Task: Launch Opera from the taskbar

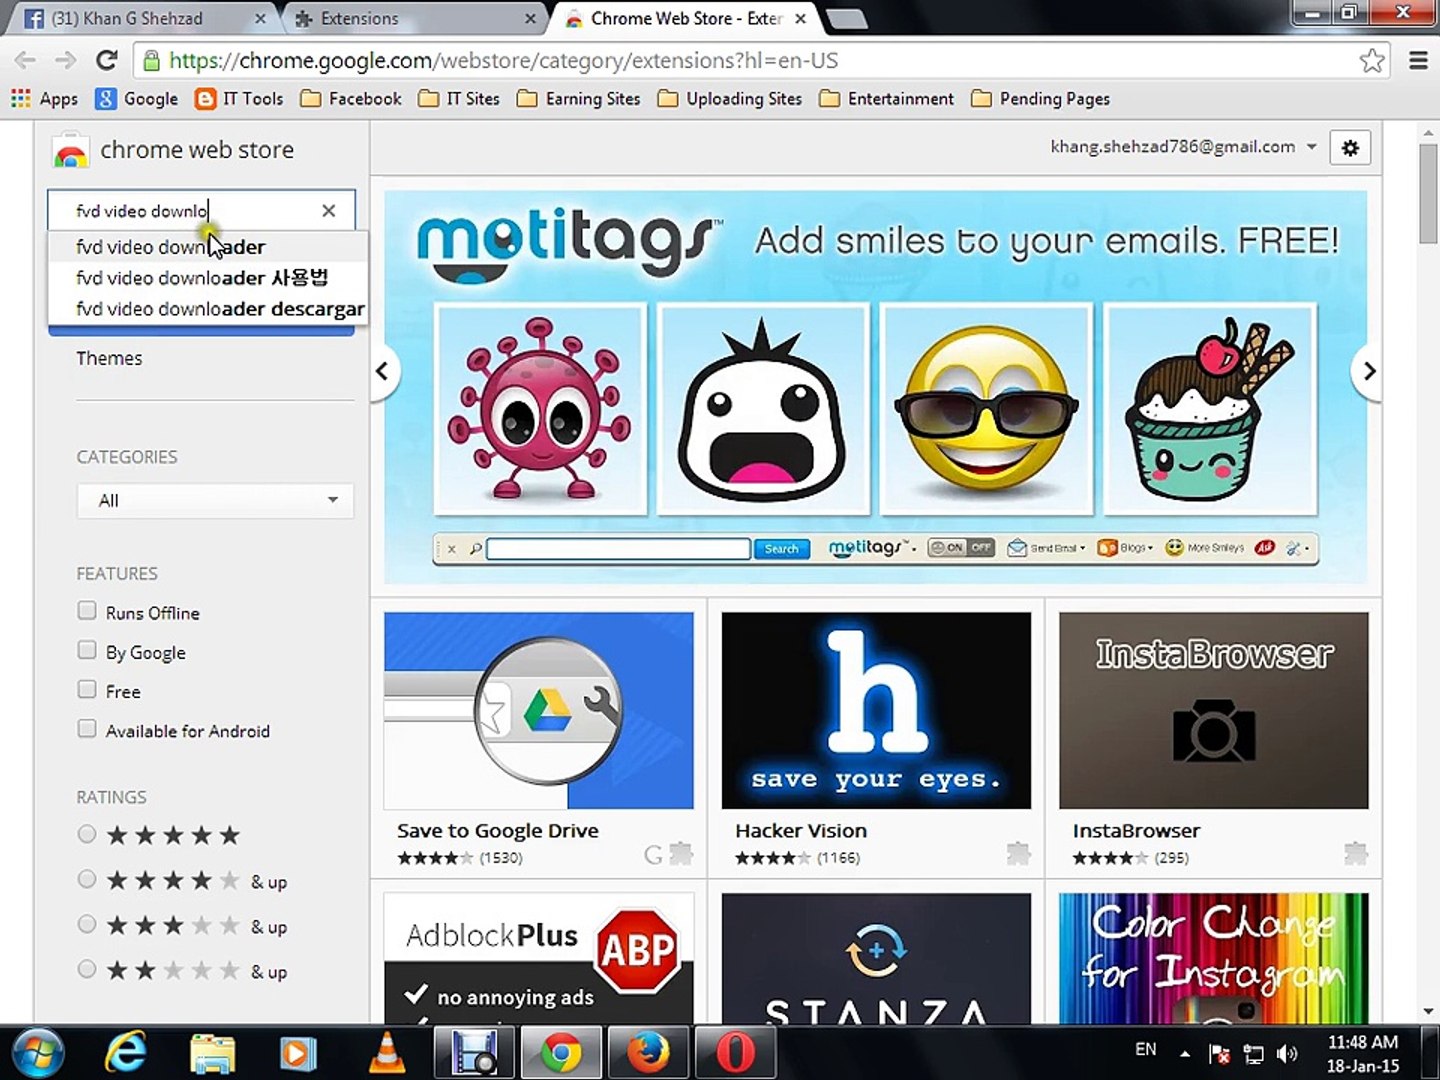Action: pyautogui.click(x=735, y=1053)
